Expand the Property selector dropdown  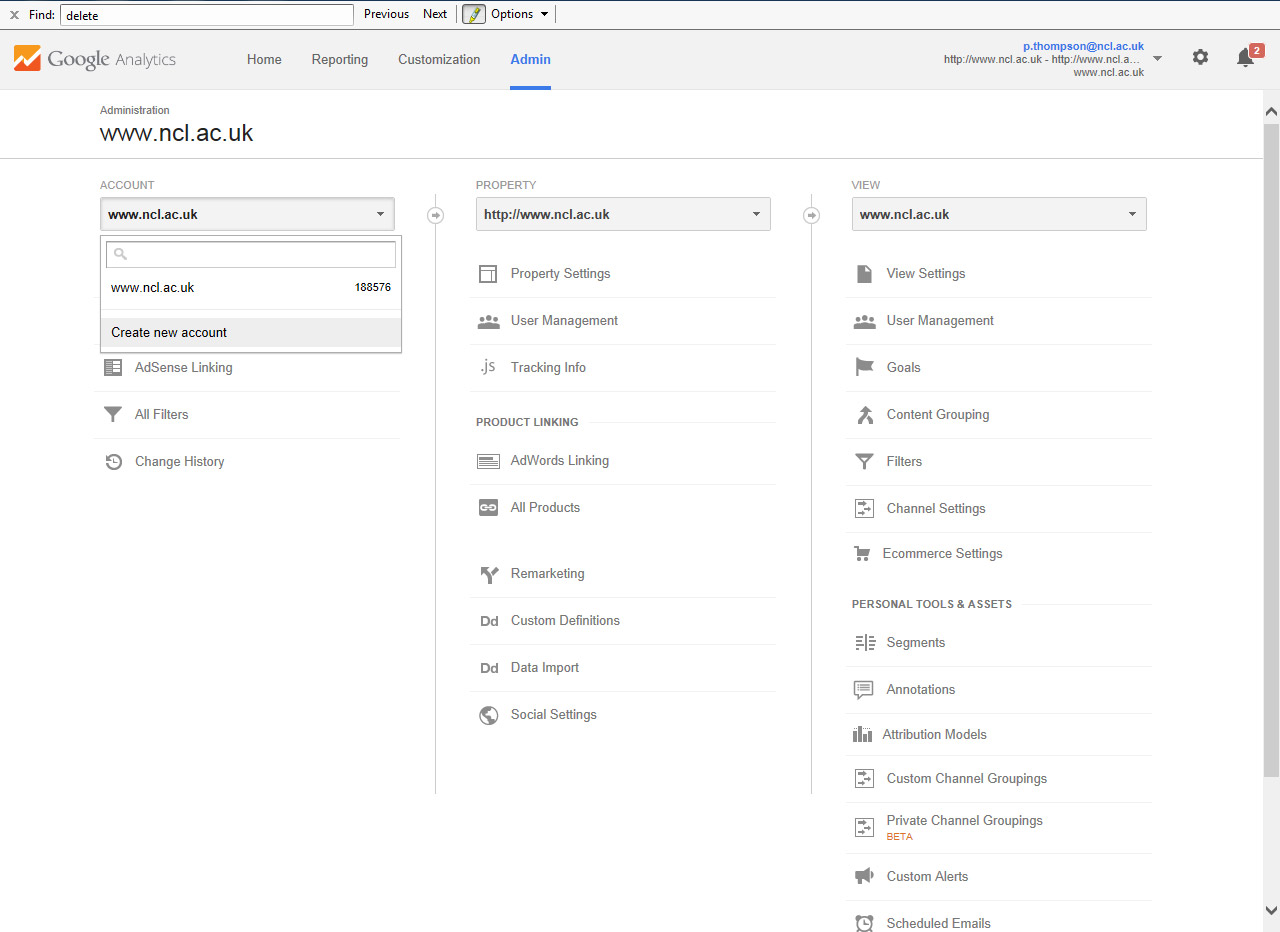point(622,214)
